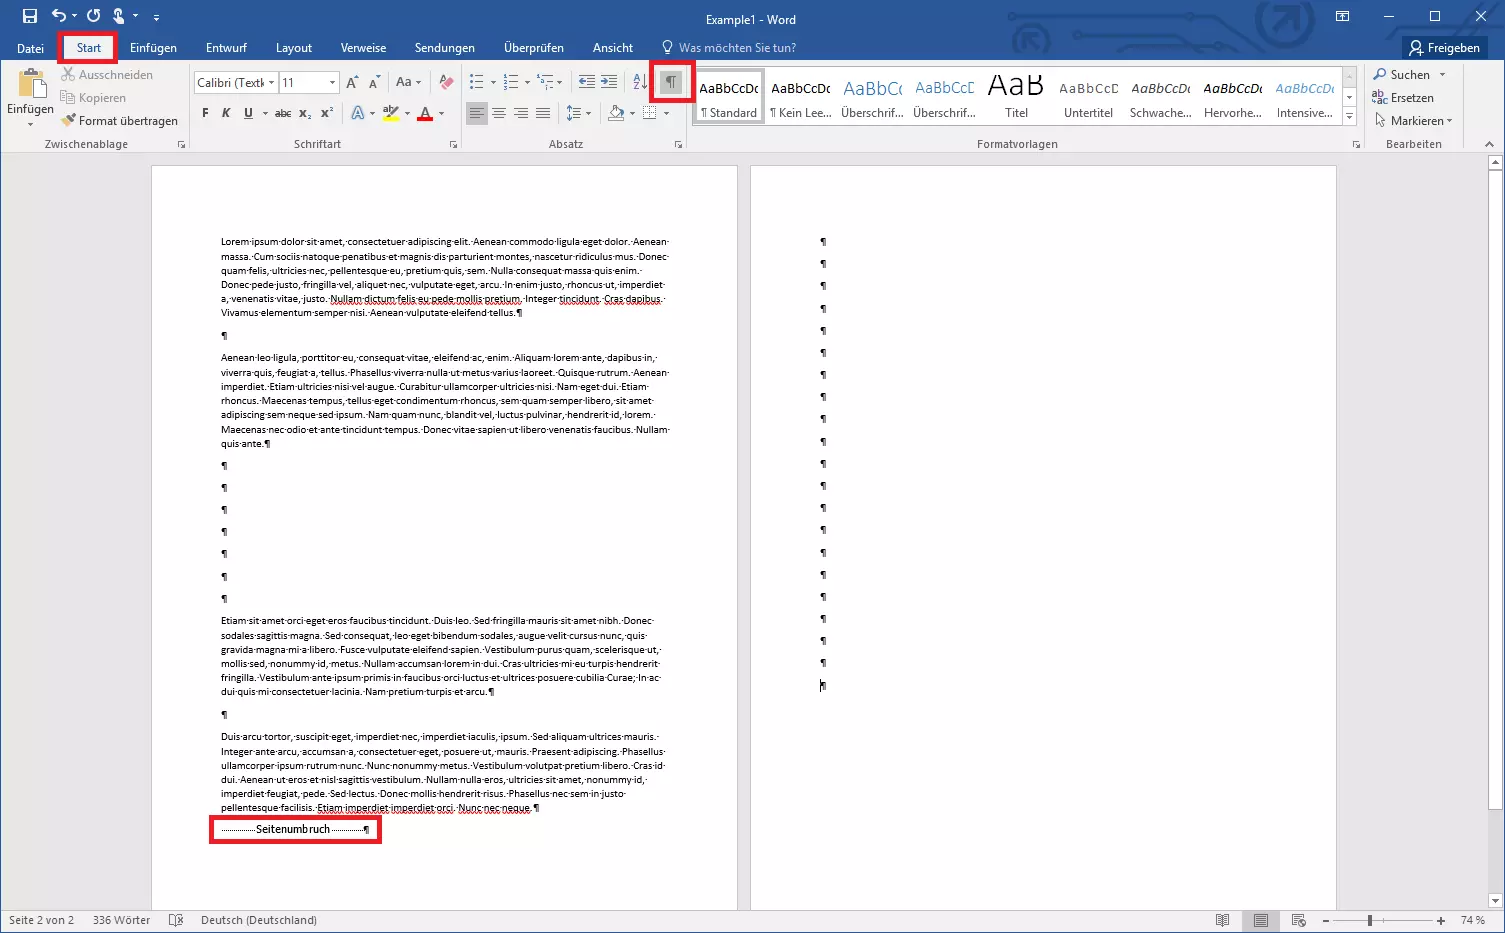Click the vertical scrollbar down arrow

click(x=1495, y=900)
